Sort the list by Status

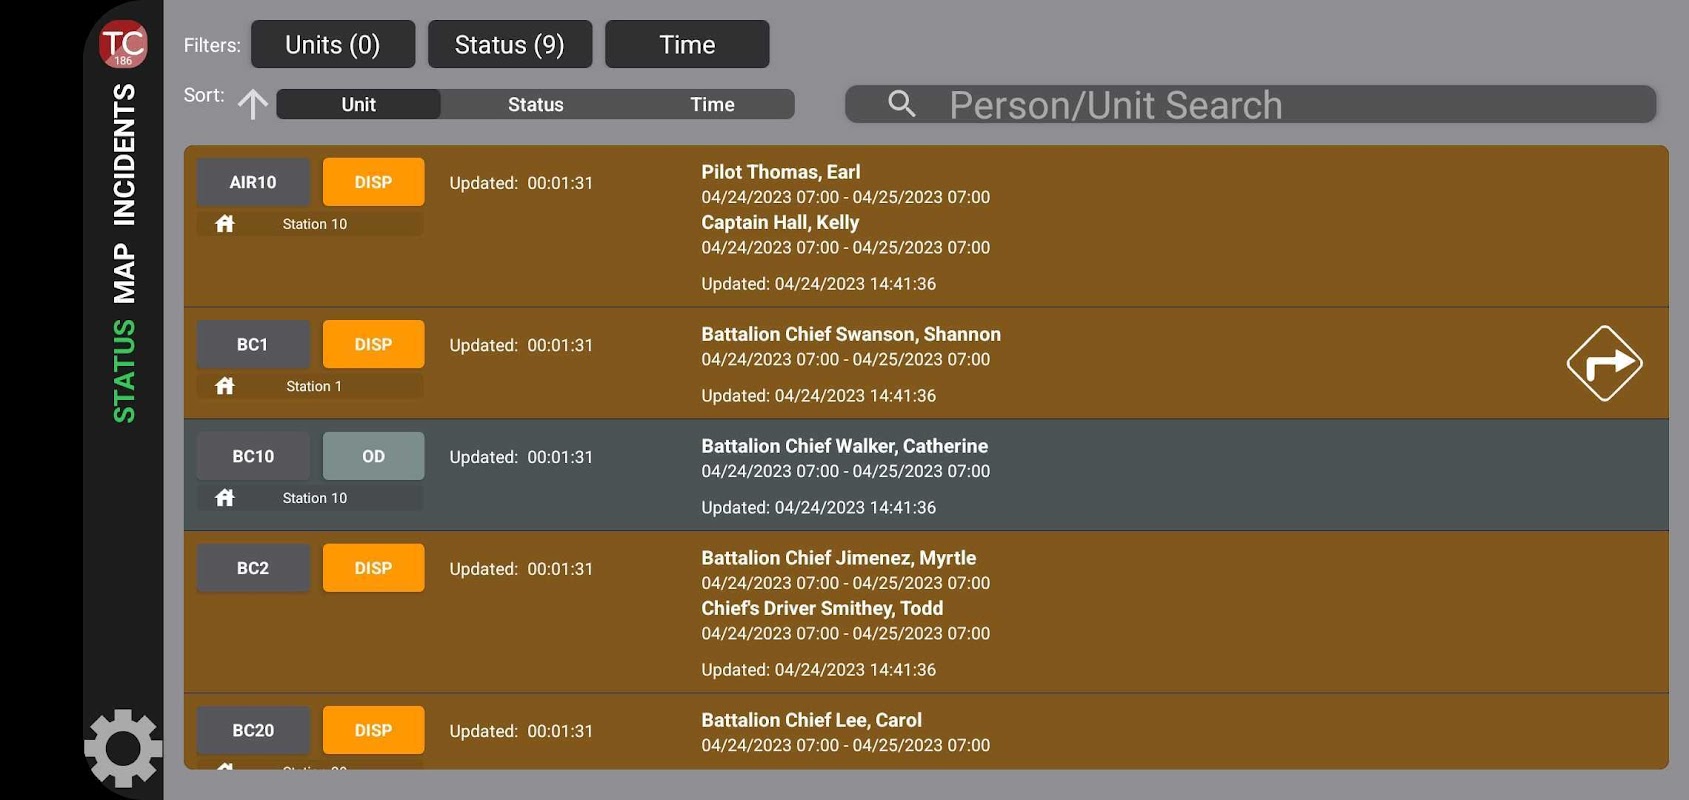(x=535, y=104)
